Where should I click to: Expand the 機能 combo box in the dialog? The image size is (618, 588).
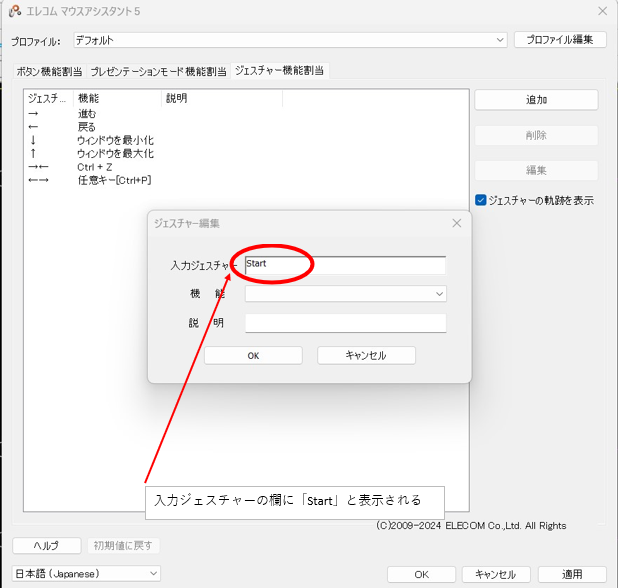(x=345, y=294)
